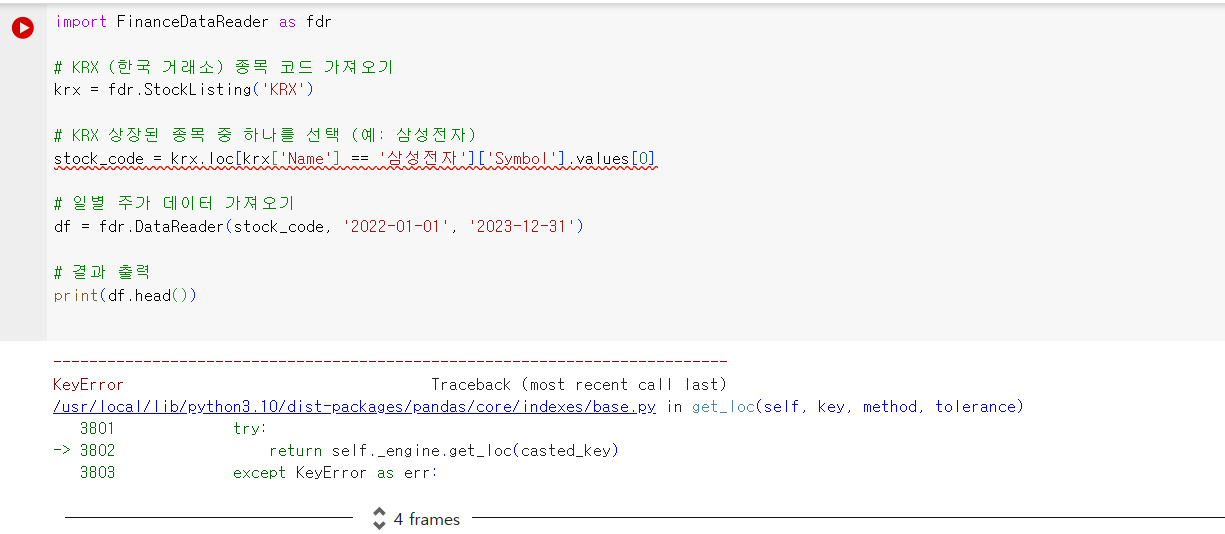The width and height of the screenshot is (1225, 534).
Task: Open the pandas base.py file link
Action: [355, 407]
